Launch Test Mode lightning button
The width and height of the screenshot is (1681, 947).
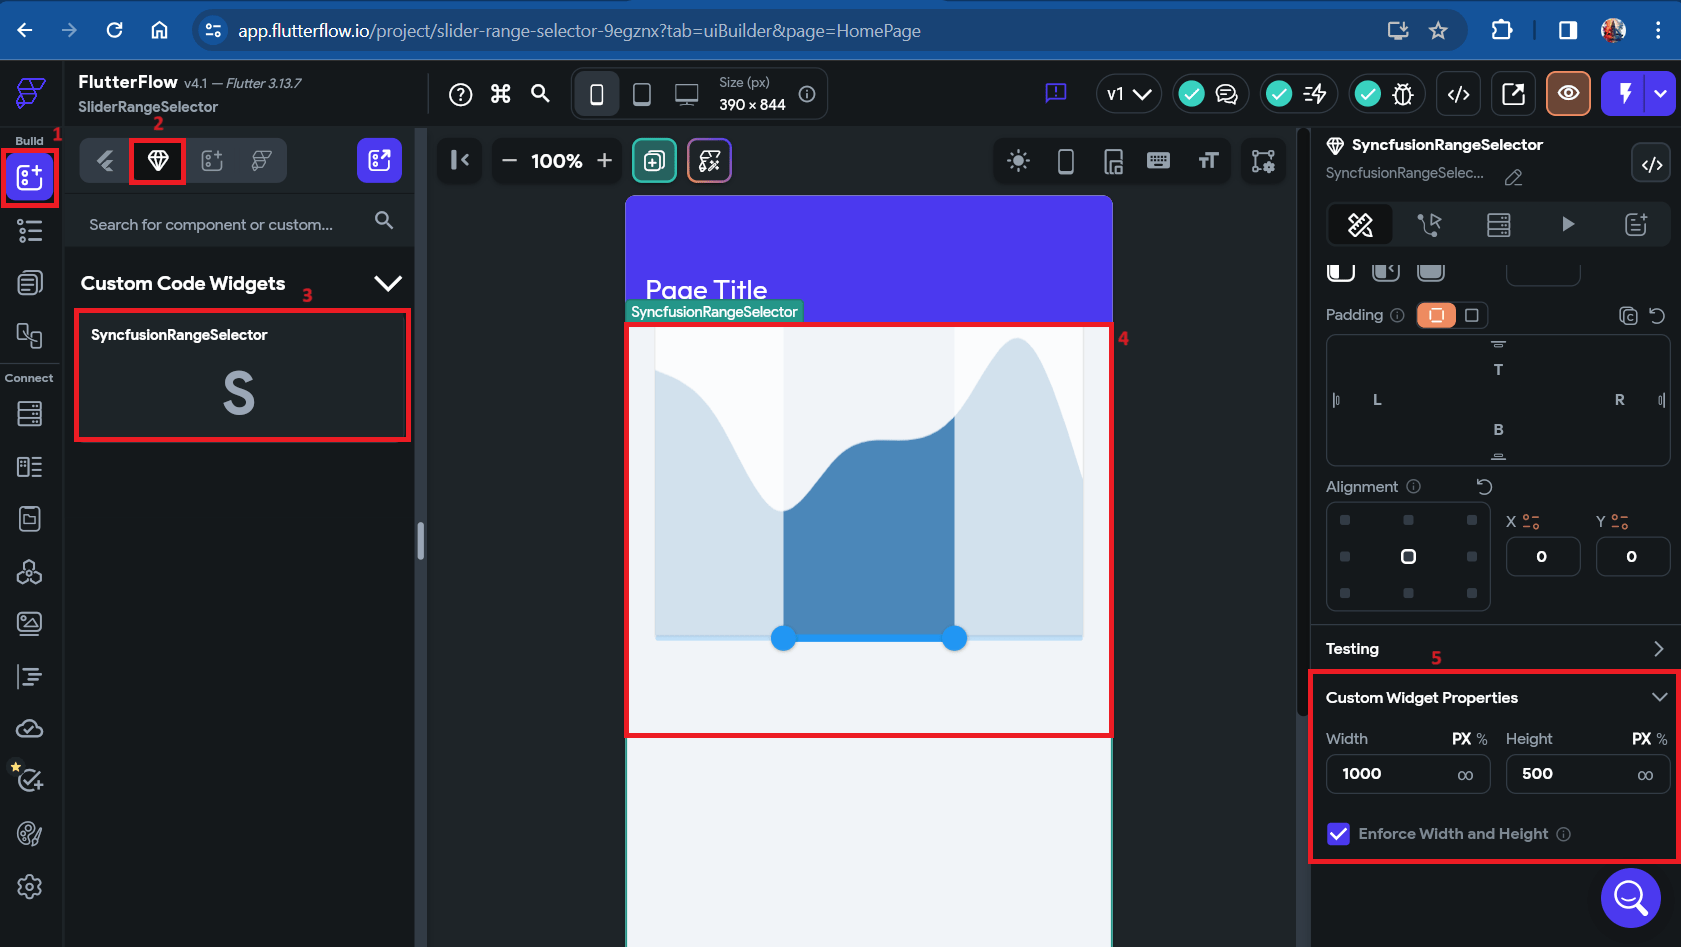1626,94
